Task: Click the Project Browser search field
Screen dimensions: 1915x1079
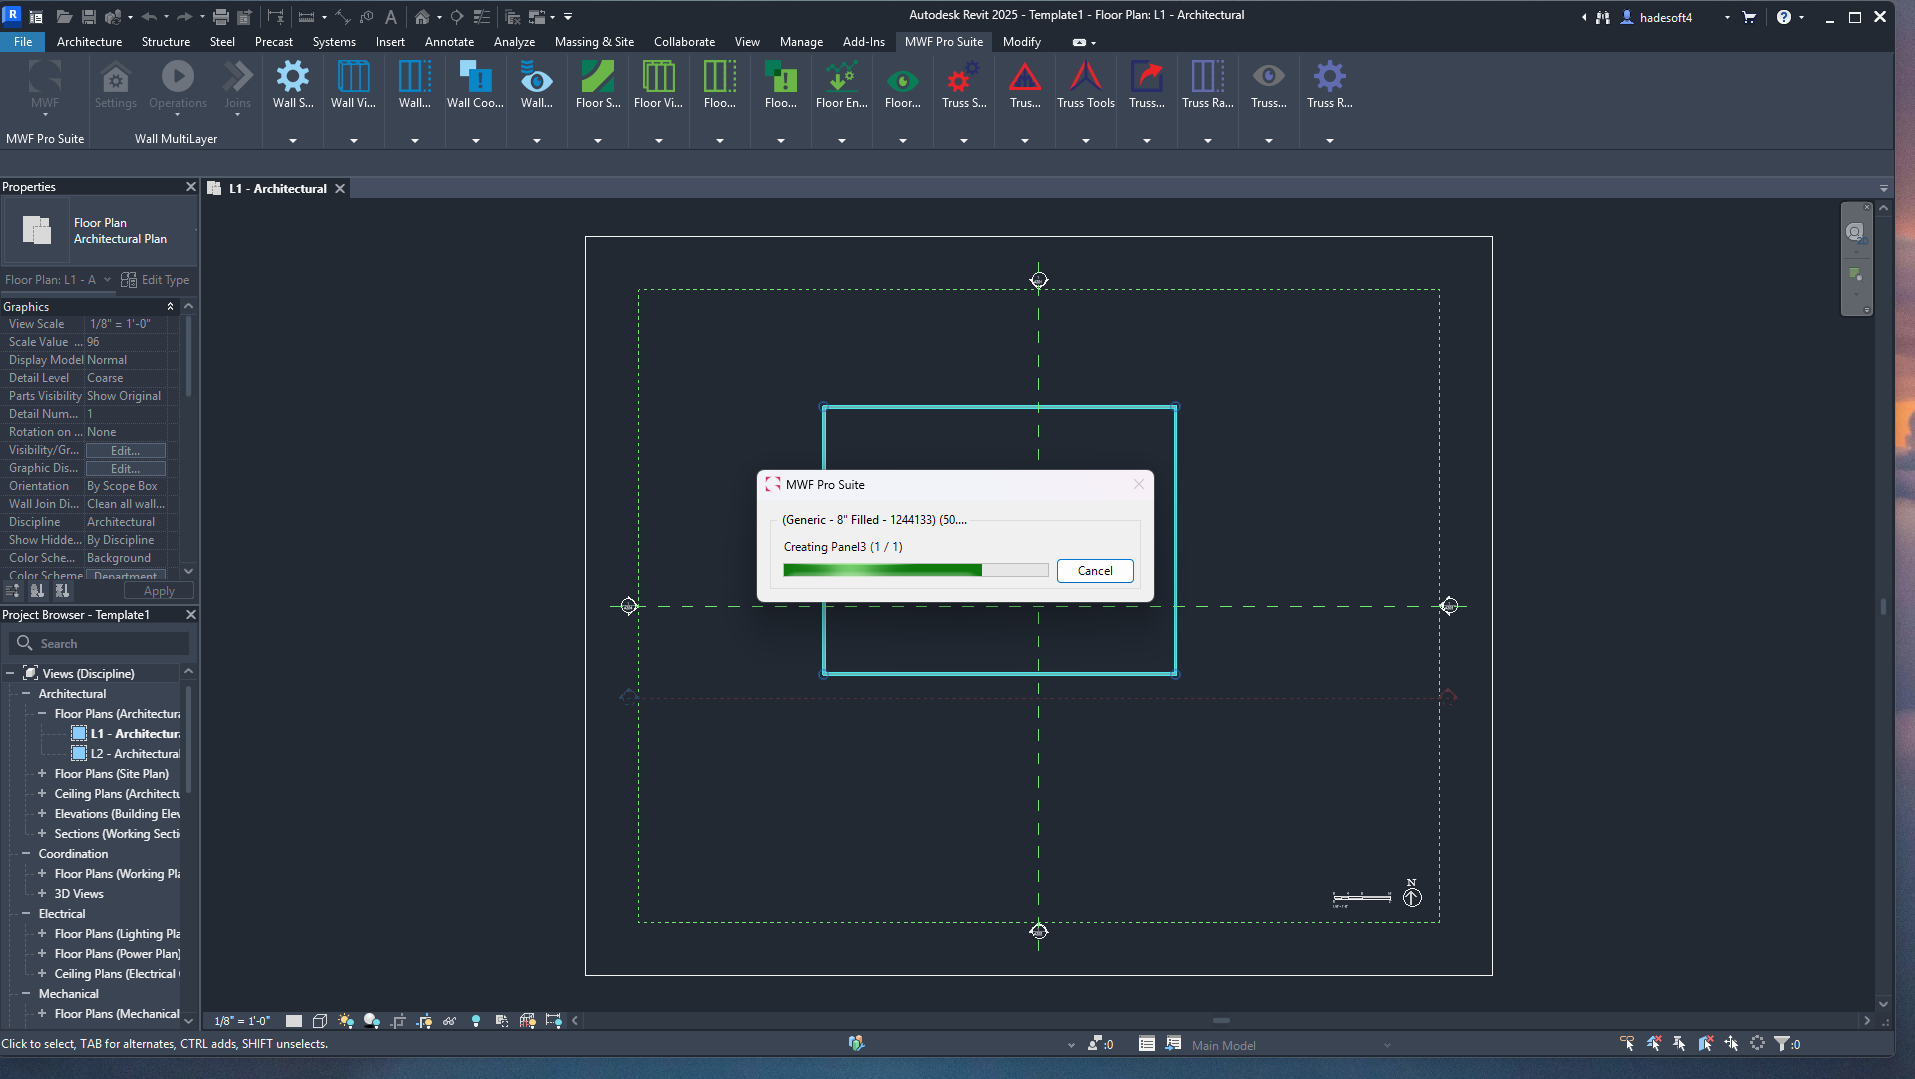Action: 98,644
